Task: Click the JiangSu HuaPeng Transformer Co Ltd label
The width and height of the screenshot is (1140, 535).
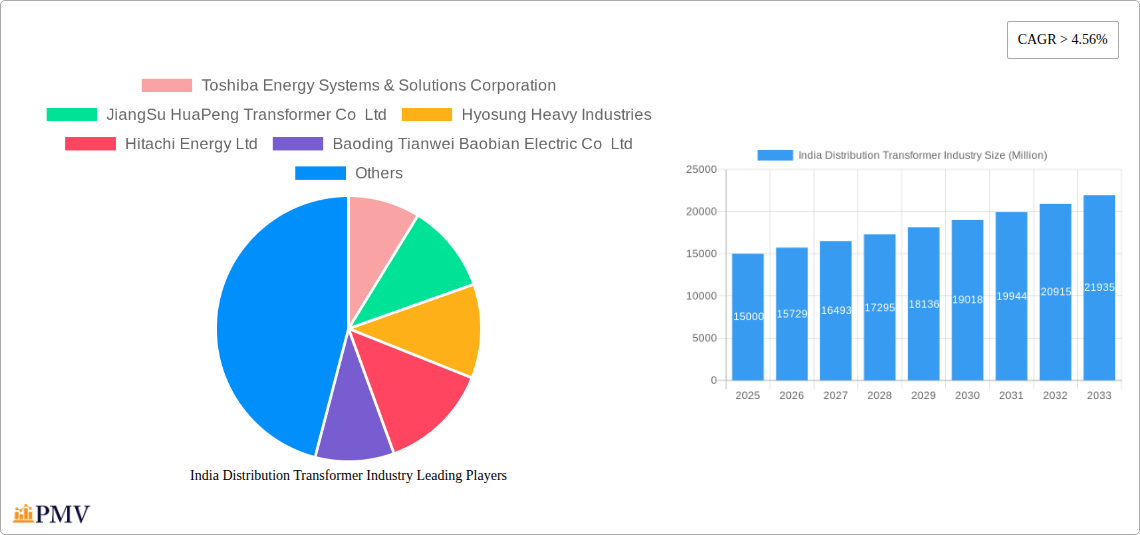Action: pyautogui.click(x=246, y=114)
